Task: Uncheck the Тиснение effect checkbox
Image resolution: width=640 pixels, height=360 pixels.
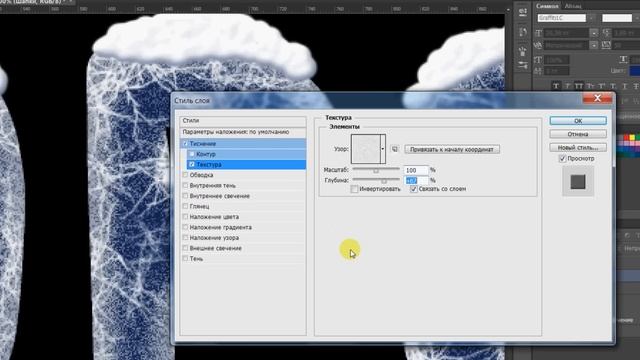Action: point(185,144)
